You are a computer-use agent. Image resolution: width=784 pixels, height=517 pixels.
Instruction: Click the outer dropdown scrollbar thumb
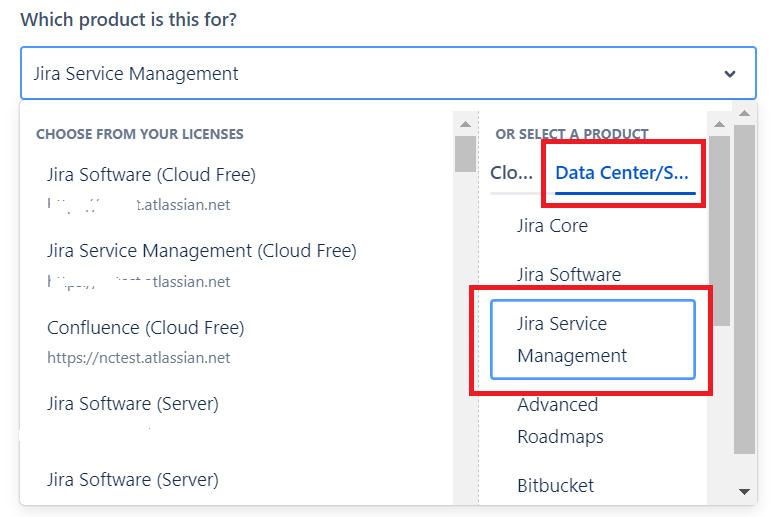click(x=744, y=290)
